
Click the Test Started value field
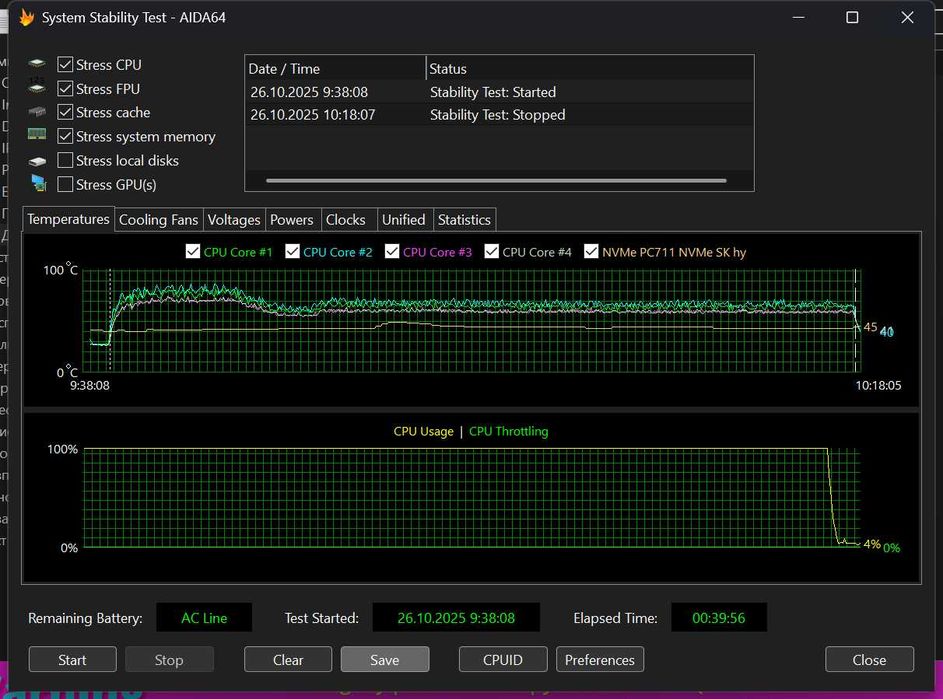[456, 618]
